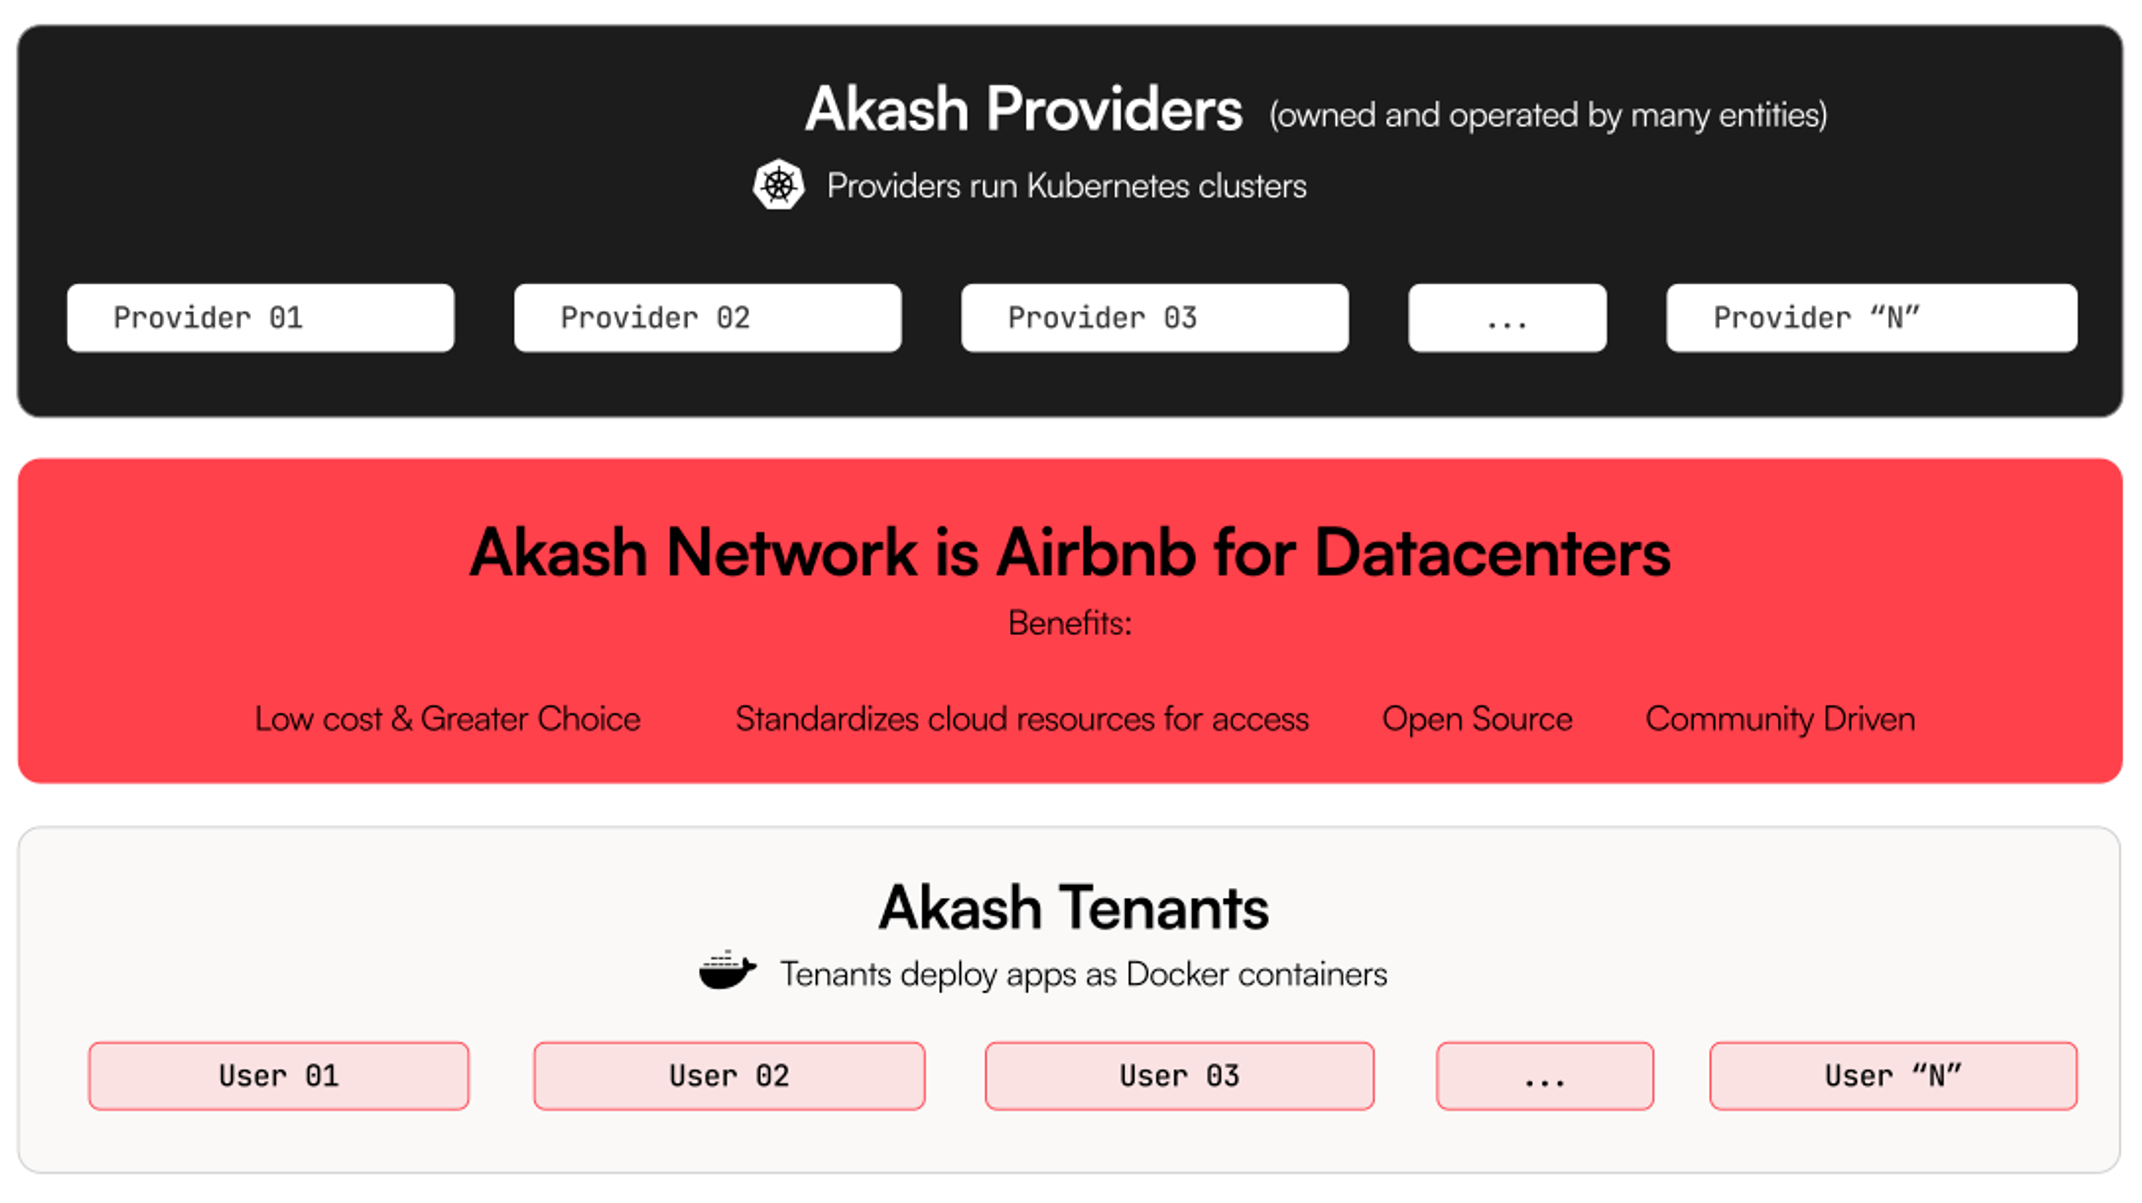Click Standardizes cloud resources for access
This screenshot has height=1203, width=2142.
pos(1021,719)
